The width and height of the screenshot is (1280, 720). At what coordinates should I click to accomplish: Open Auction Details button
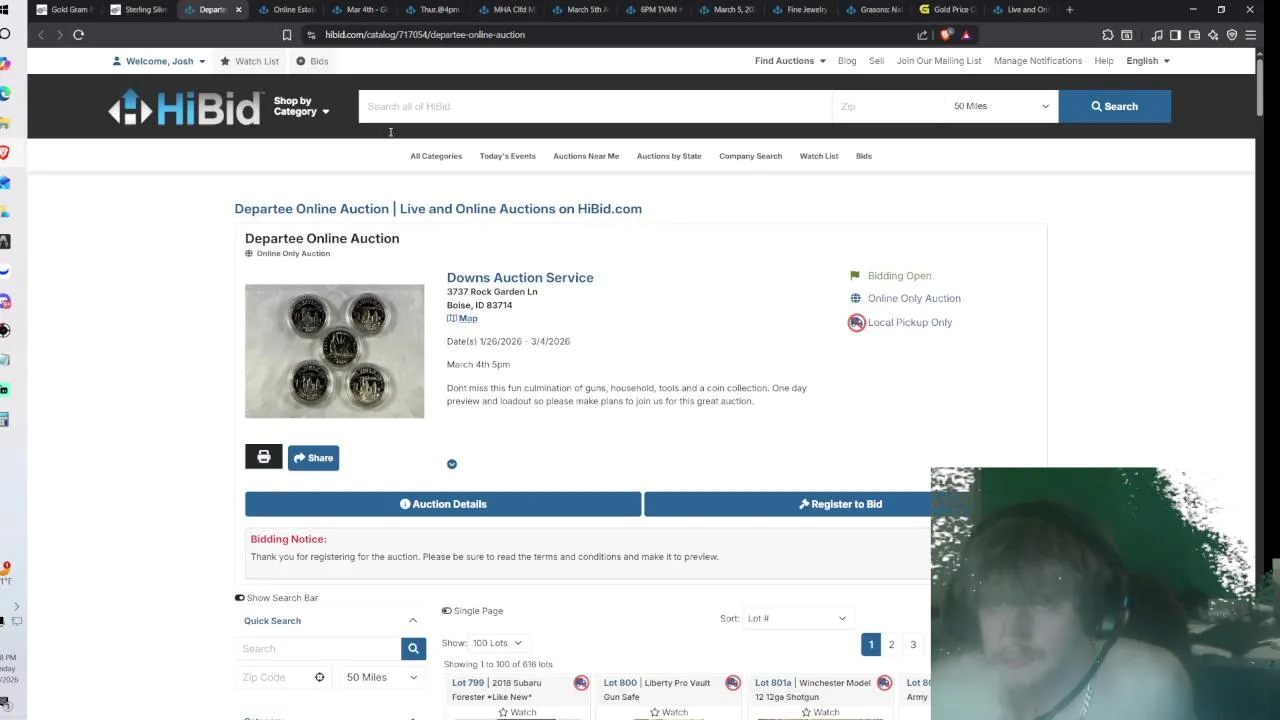point(443,504)
